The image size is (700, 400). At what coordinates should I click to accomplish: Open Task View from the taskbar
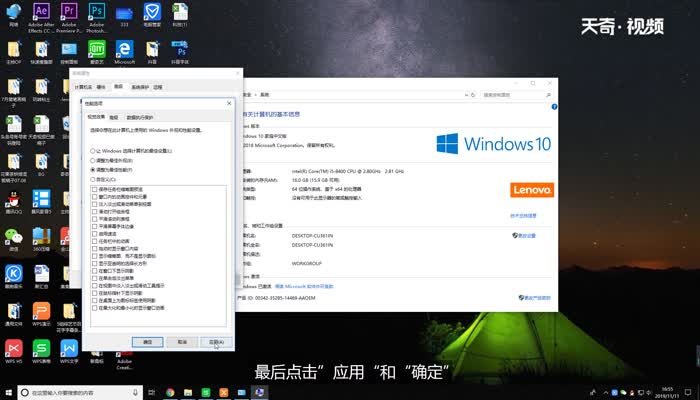click(x=152, y=392)
